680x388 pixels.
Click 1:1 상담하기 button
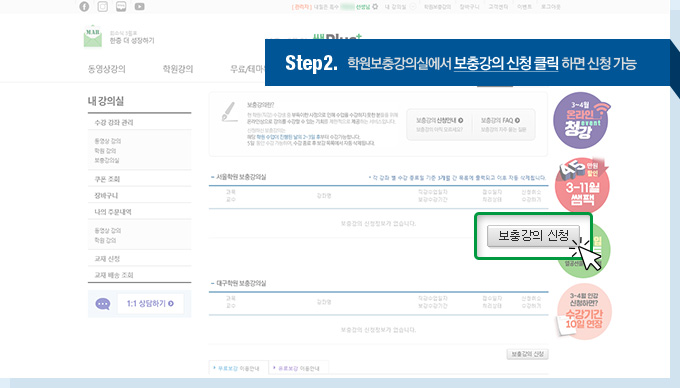coord(150,303)
